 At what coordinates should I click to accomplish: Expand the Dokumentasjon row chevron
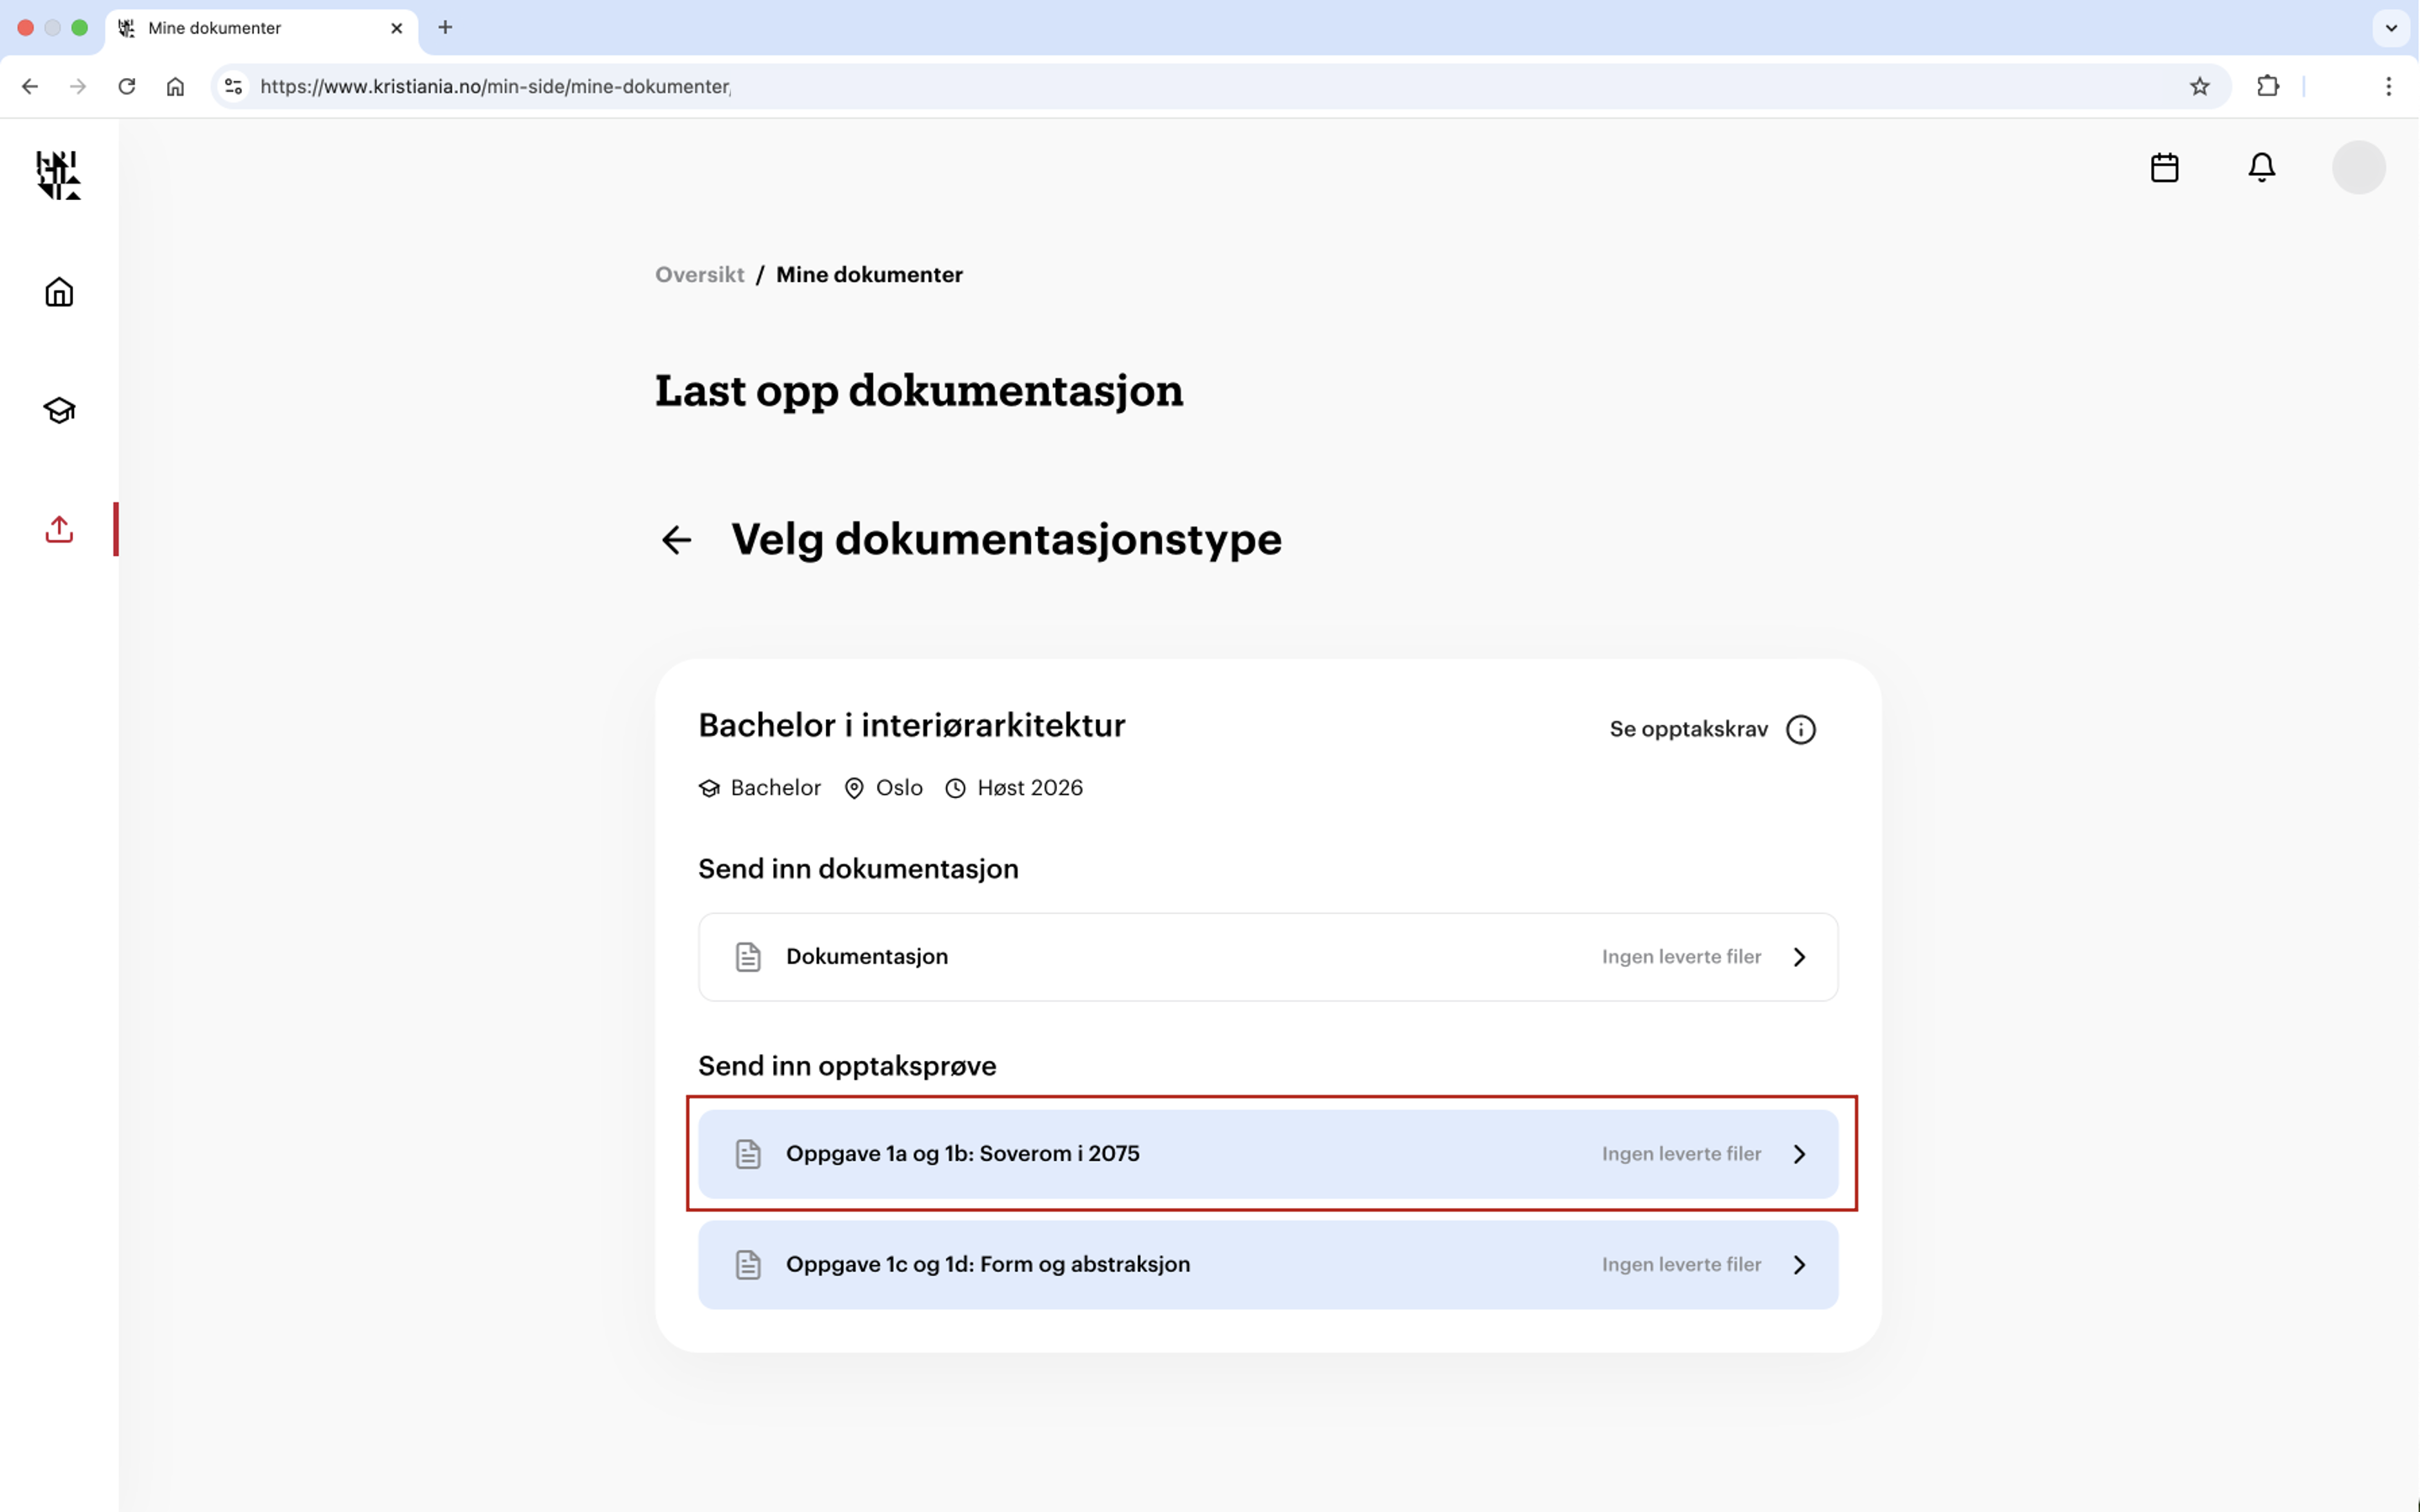(1799, 956)
